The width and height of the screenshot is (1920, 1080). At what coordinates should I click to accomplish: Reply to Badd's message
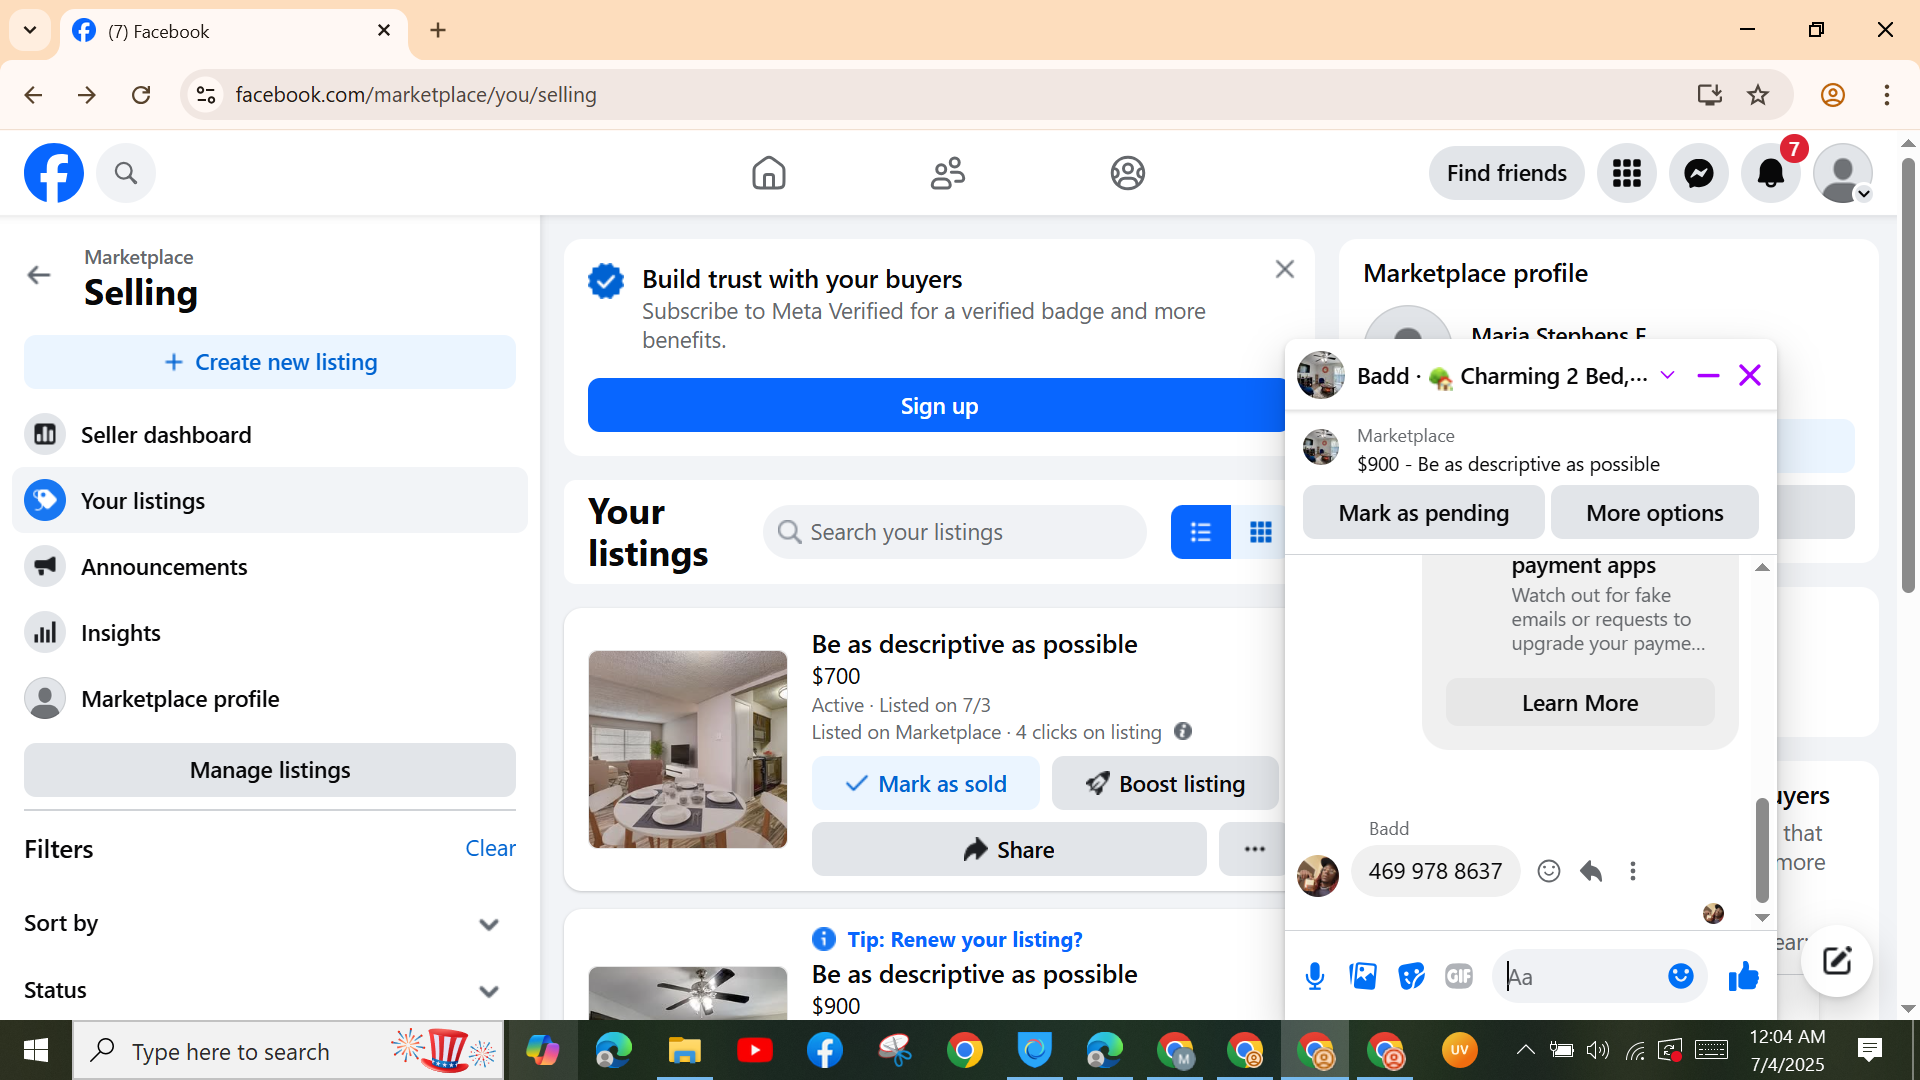pos(1591,871)
